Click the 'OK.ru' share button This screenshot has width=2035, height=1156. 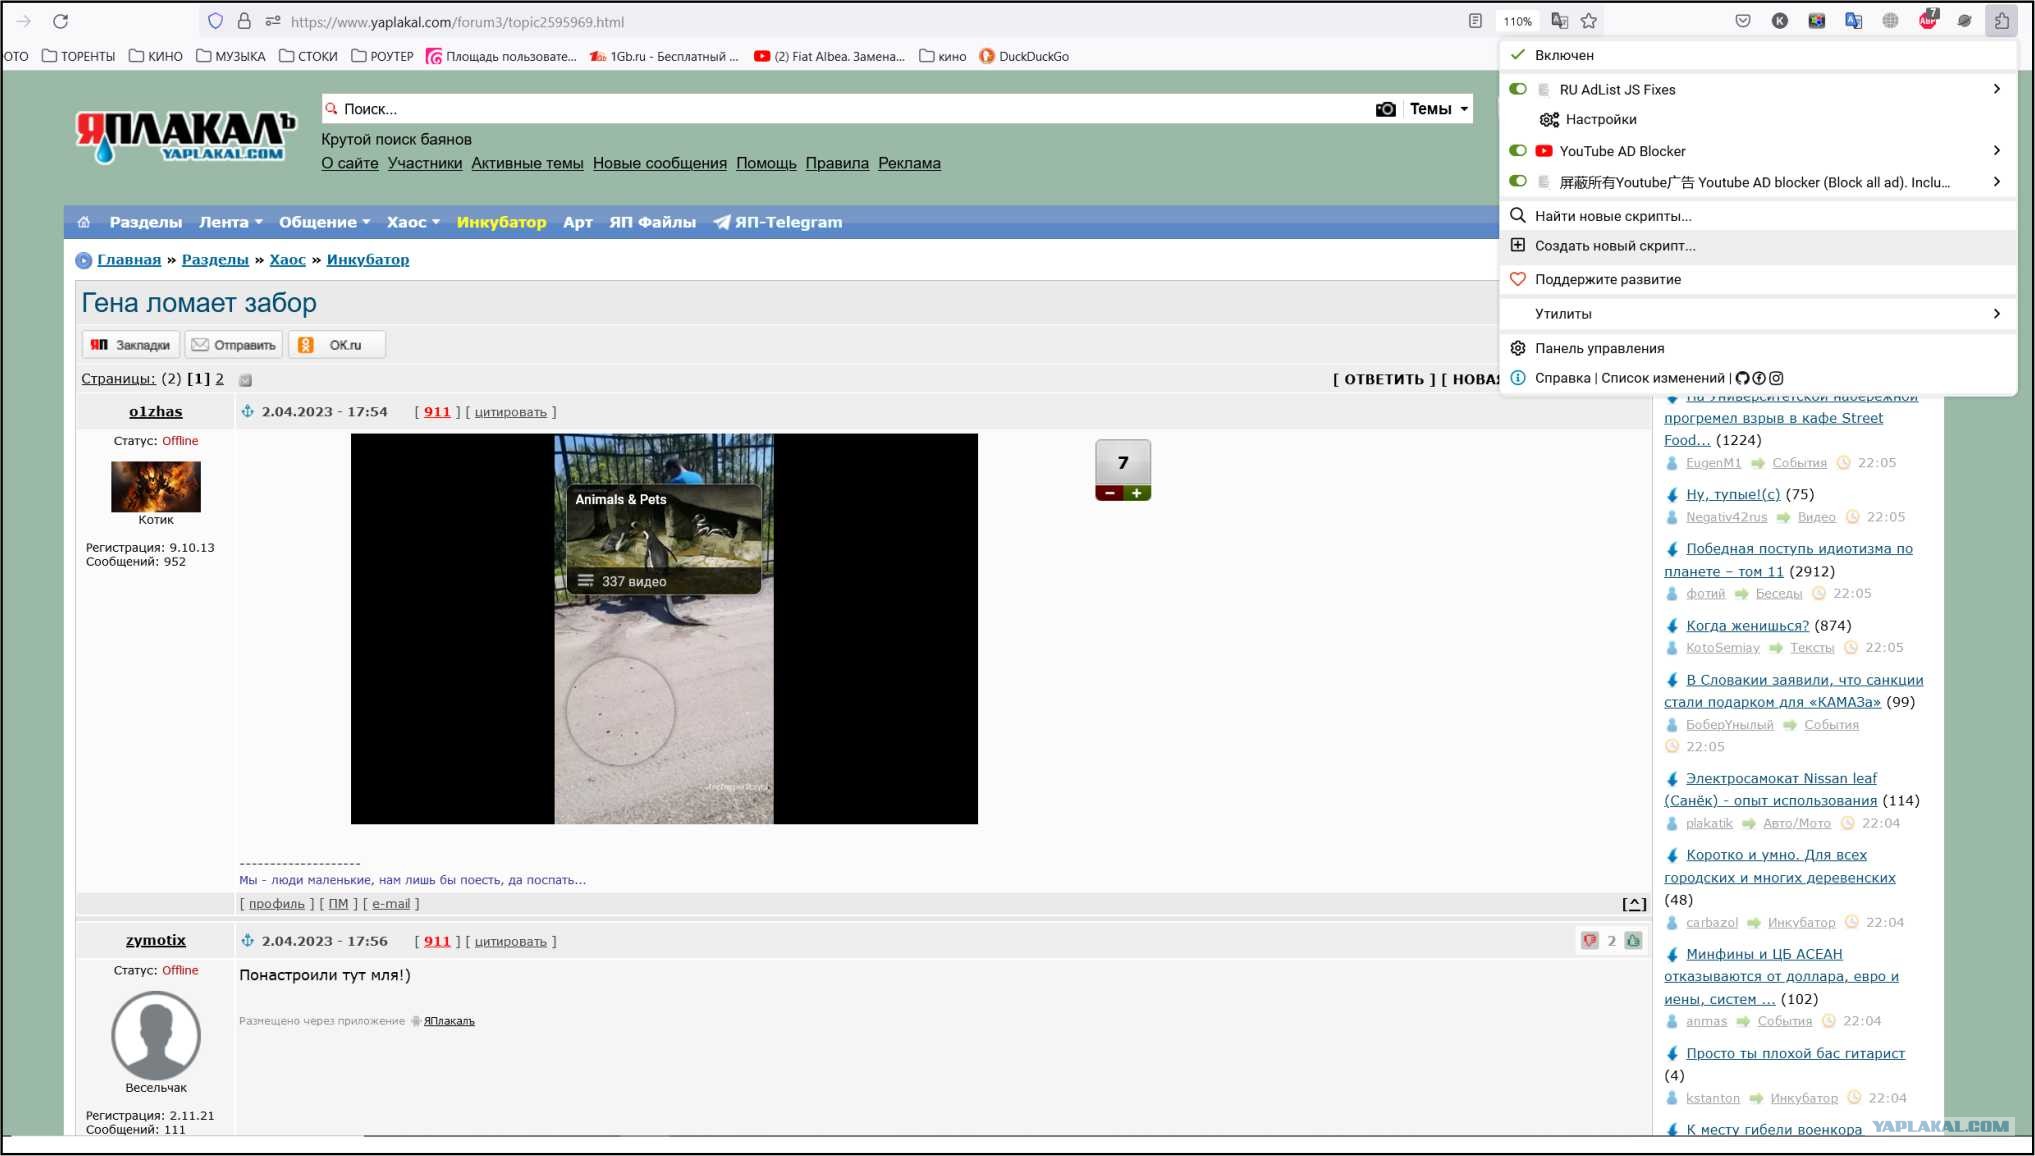pyautogui.click(x=337, y=345)
